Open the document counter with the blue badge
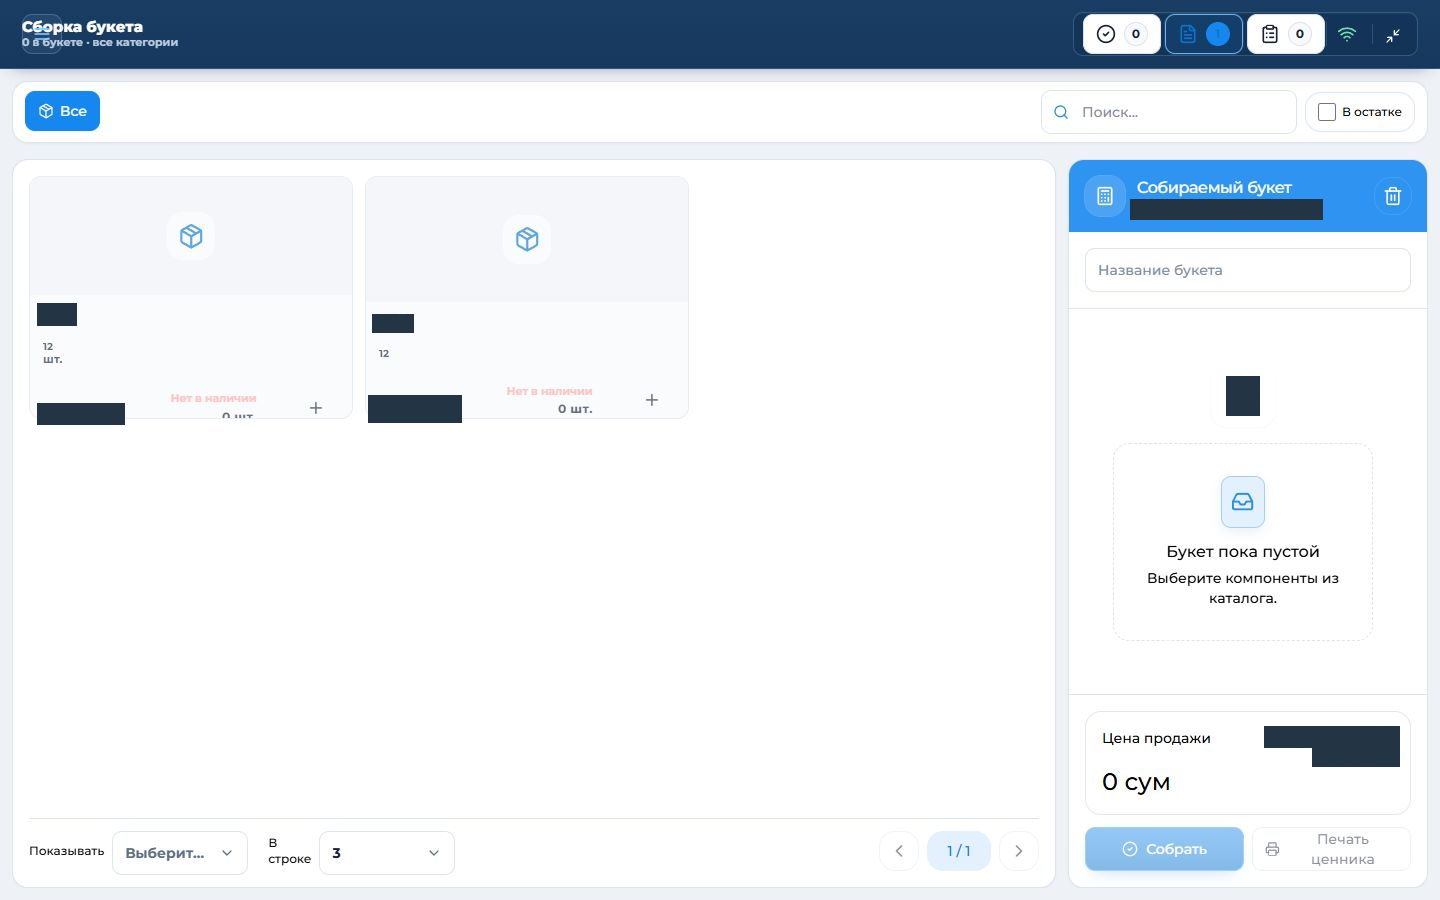This screenshot has height=900, width=1440. pos(1204,34)
